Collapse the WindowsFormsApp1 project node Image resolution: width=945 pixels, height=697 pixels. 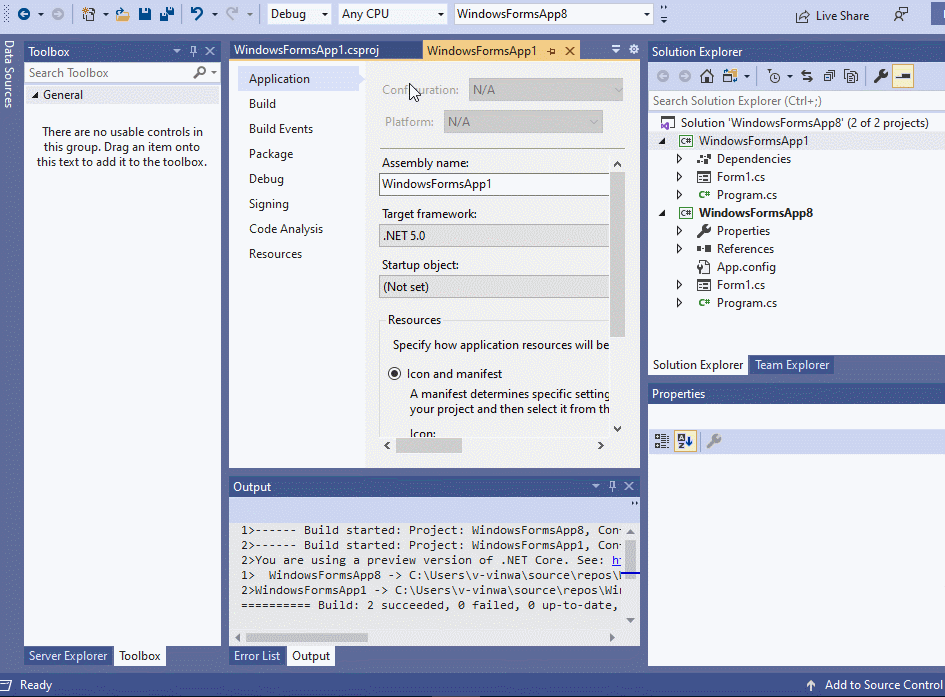[x=662, y=141]
